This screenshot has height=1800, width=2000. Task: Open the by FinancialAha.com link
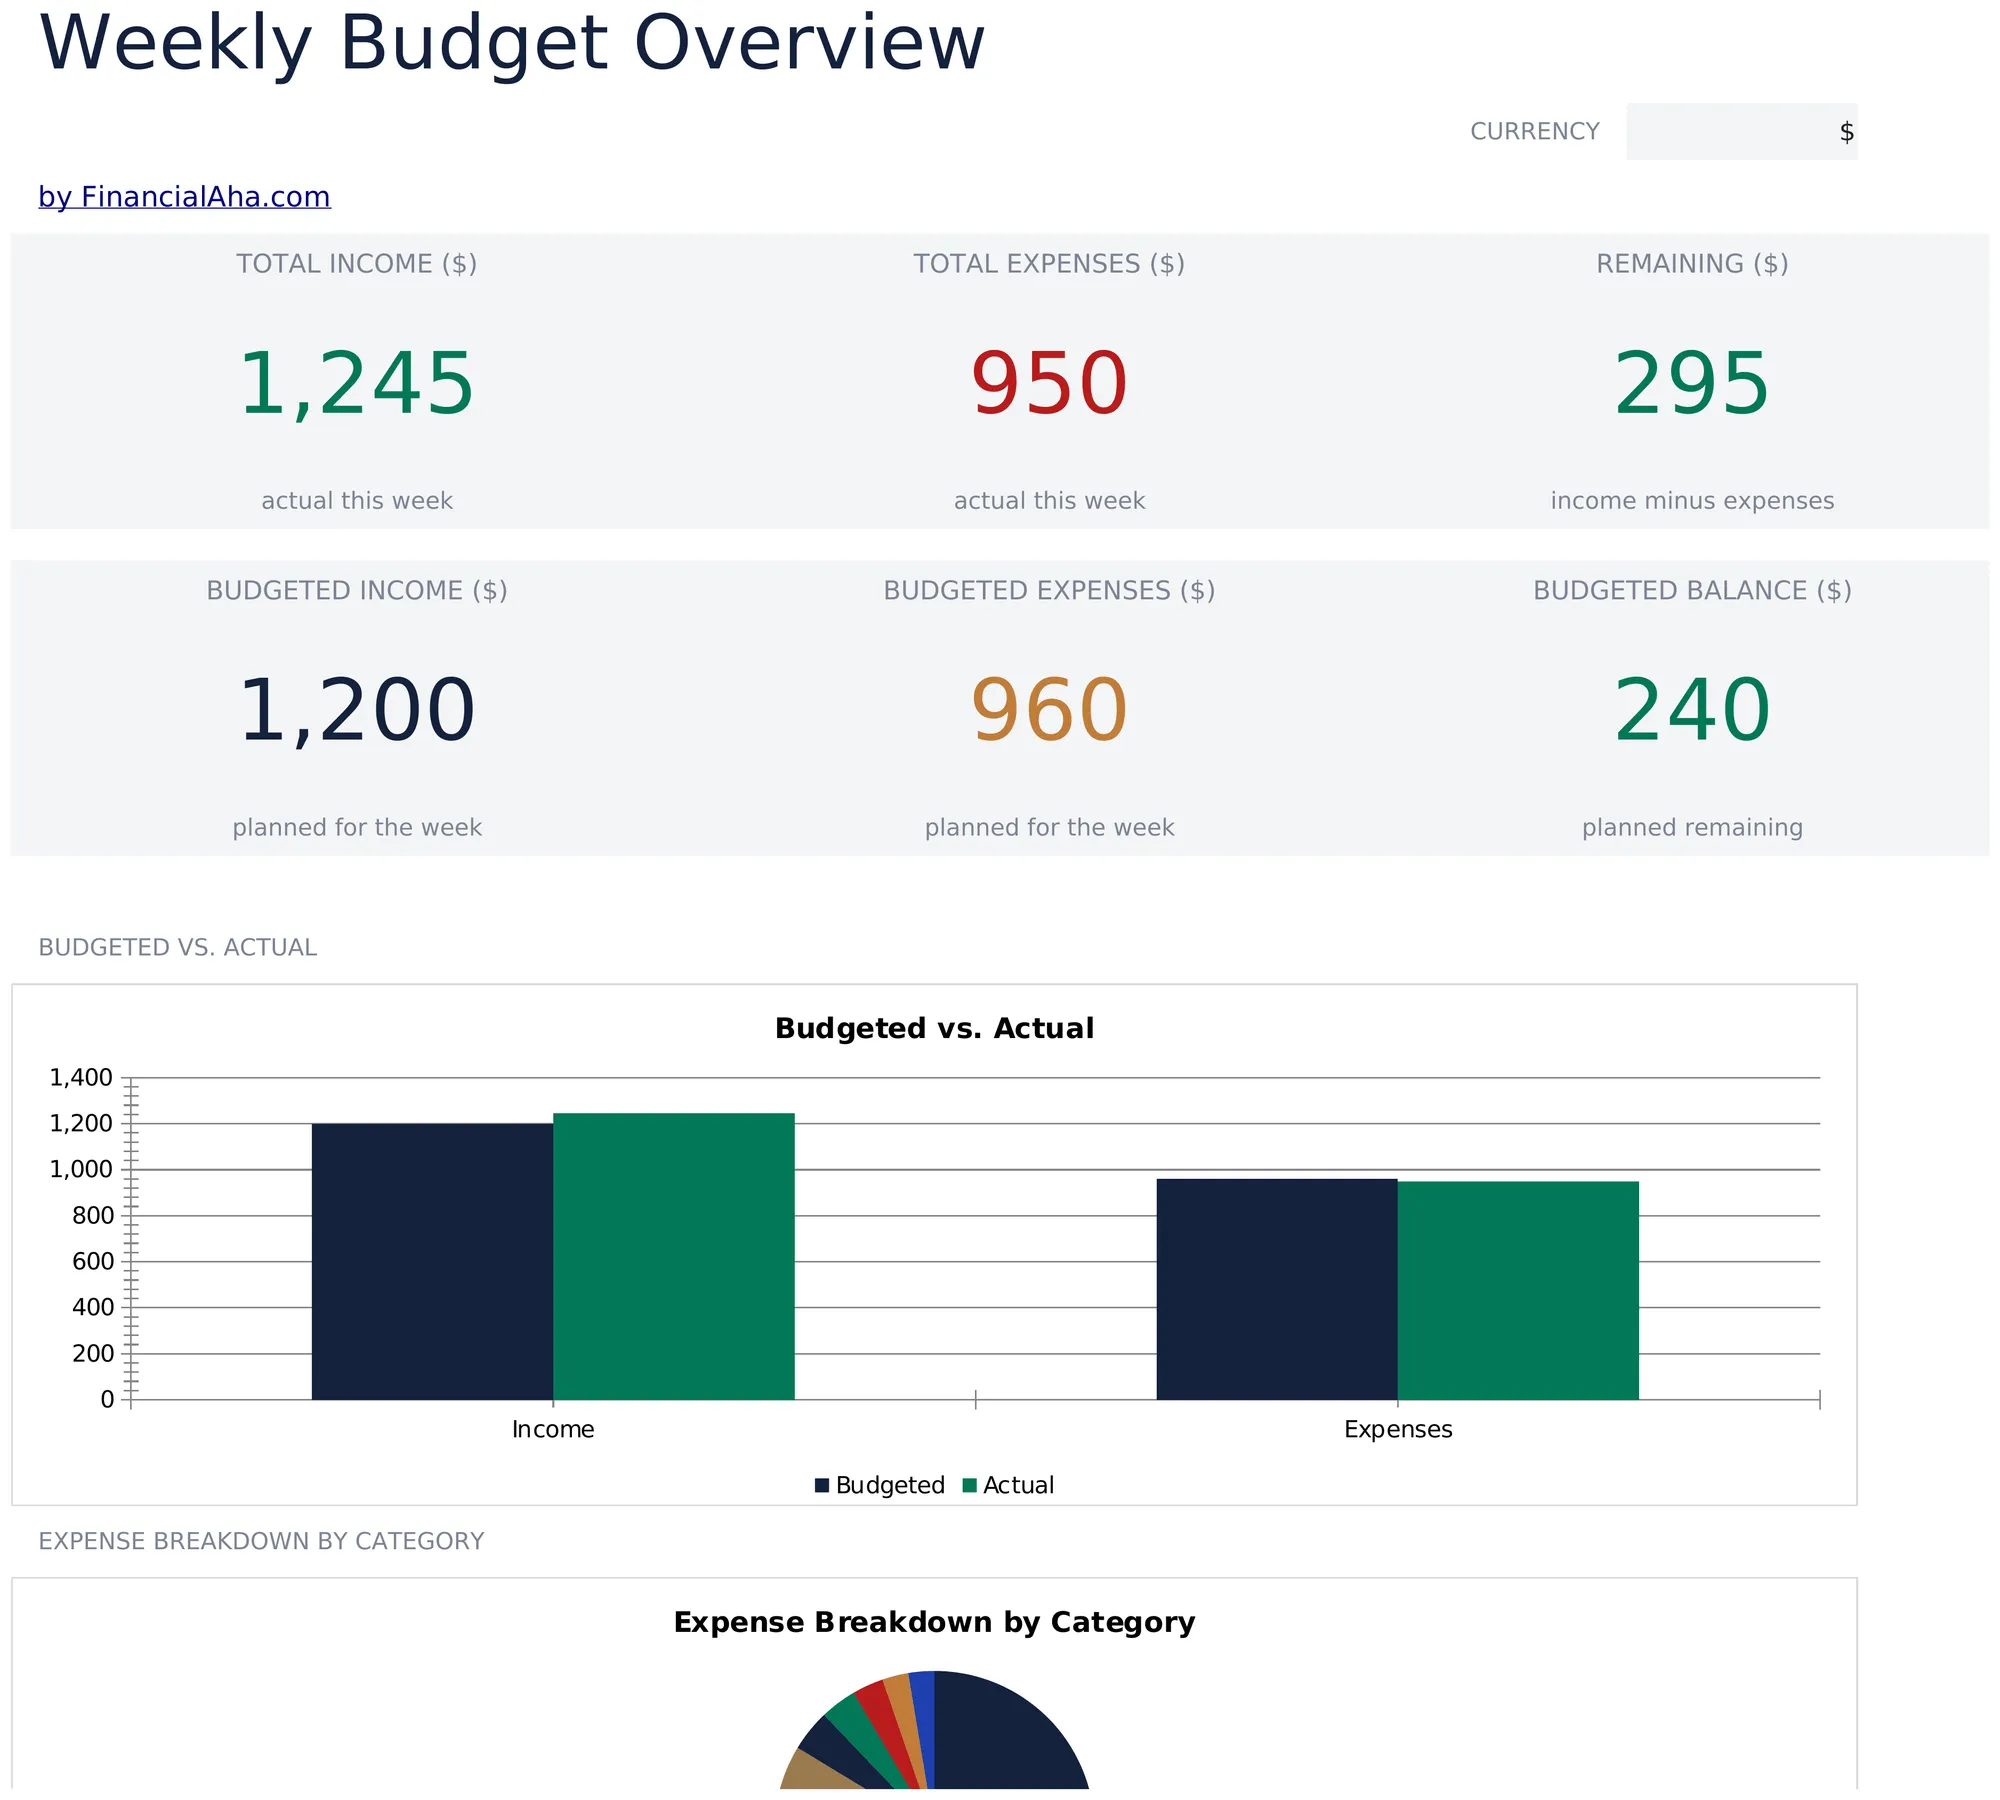click(x=184, y=197)
